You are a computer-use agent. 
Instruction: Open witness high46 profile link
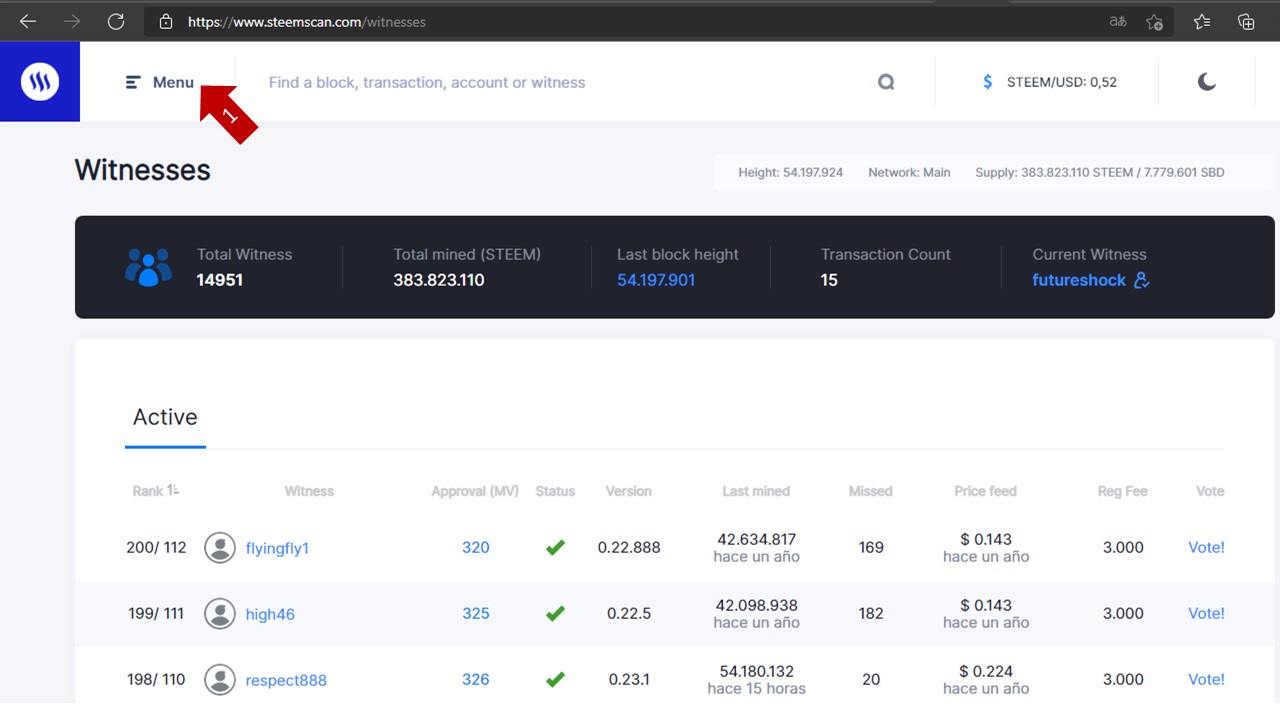click(270, 614)
